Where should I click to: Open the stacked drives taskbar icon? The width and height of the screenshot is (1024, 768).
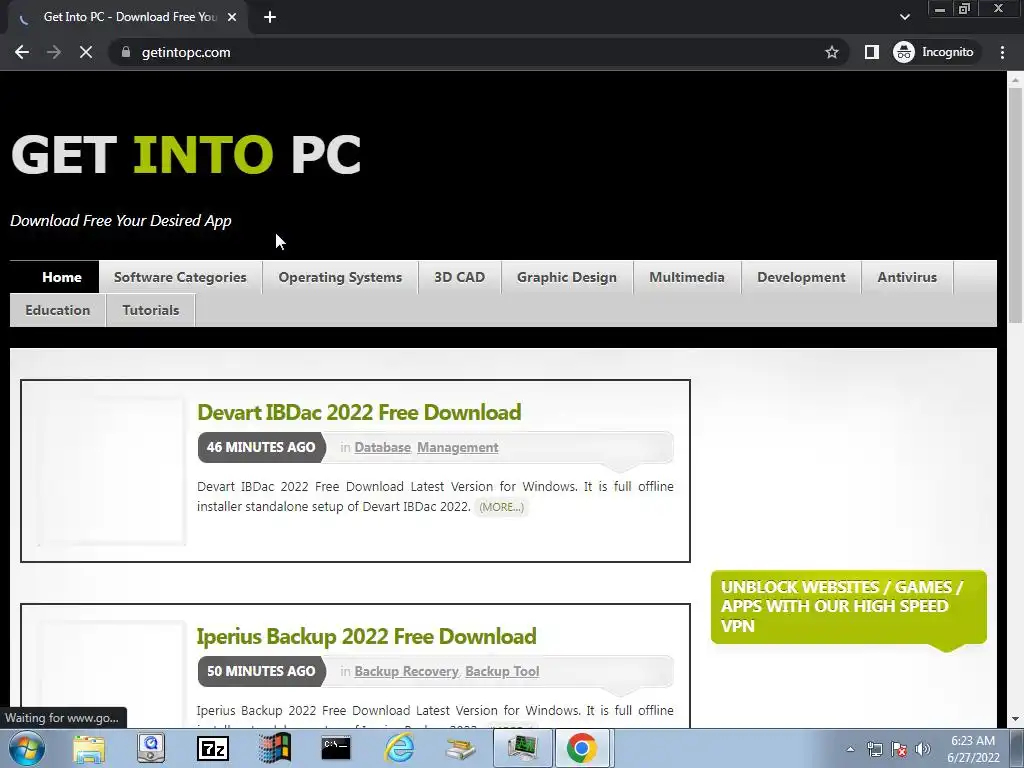tap(460, 748)
